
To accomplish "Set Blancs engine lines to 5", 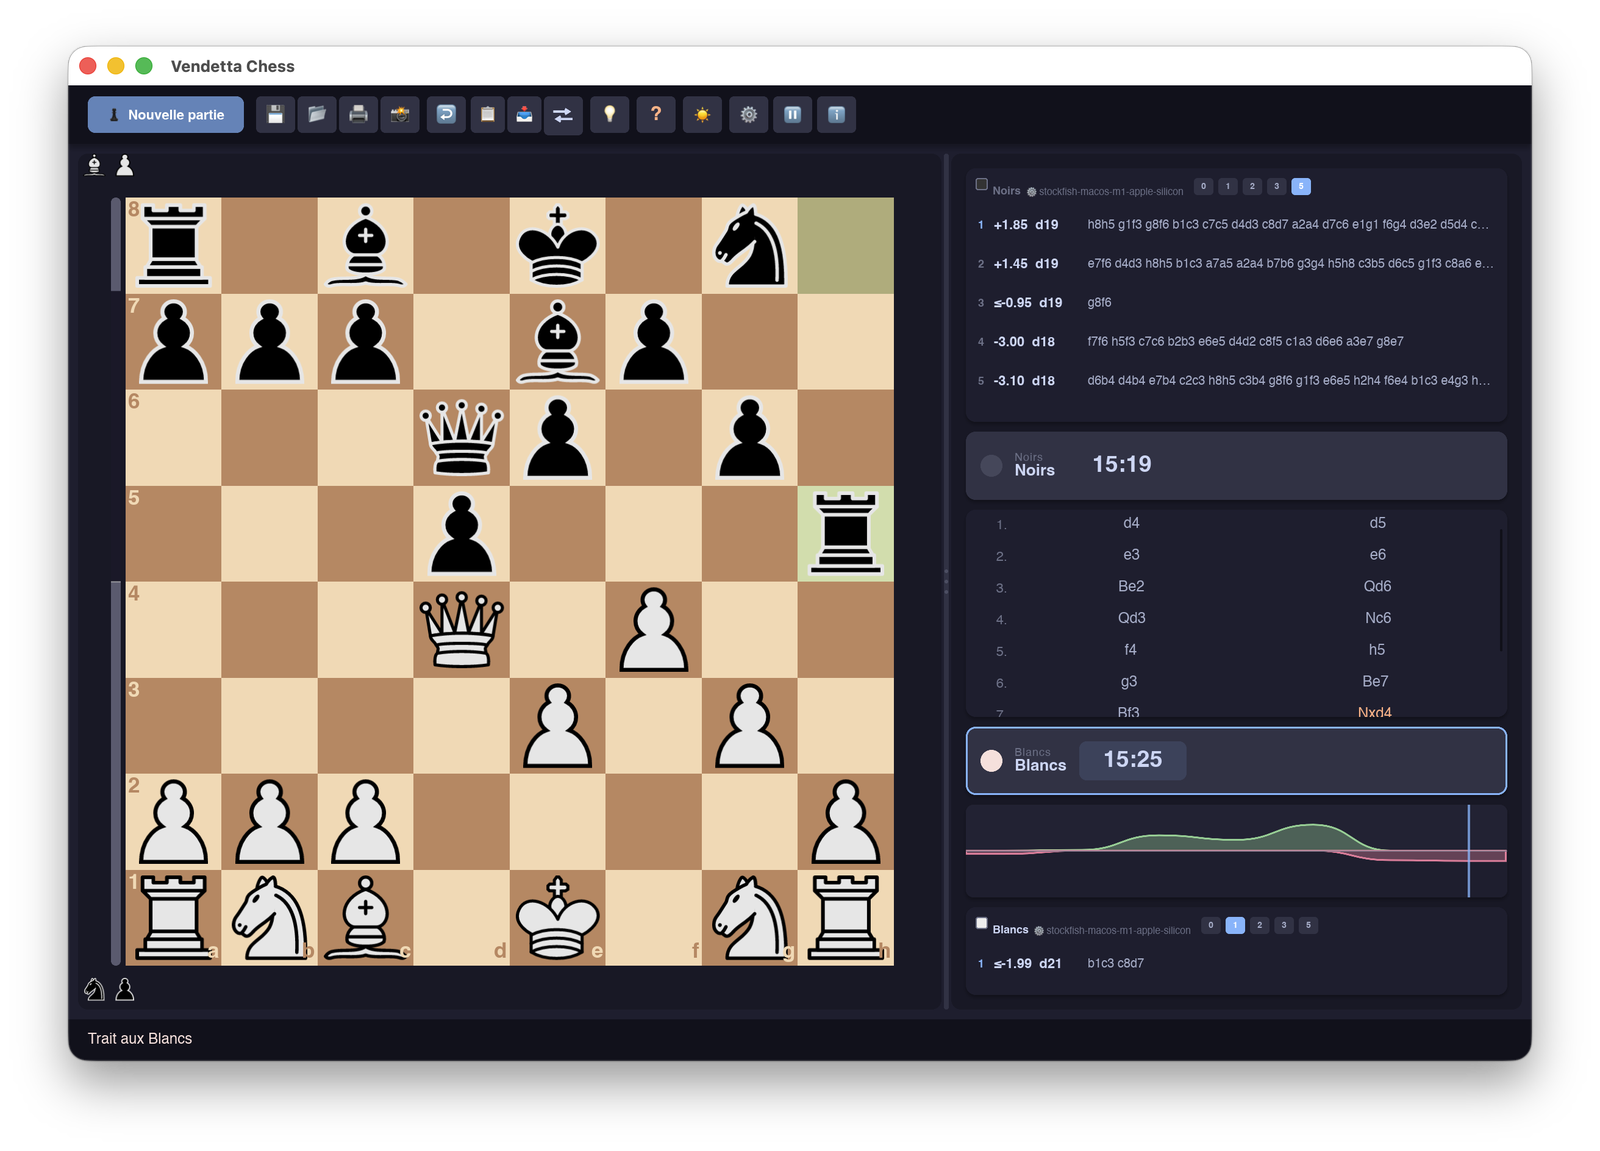I will tap(1308, 925).
